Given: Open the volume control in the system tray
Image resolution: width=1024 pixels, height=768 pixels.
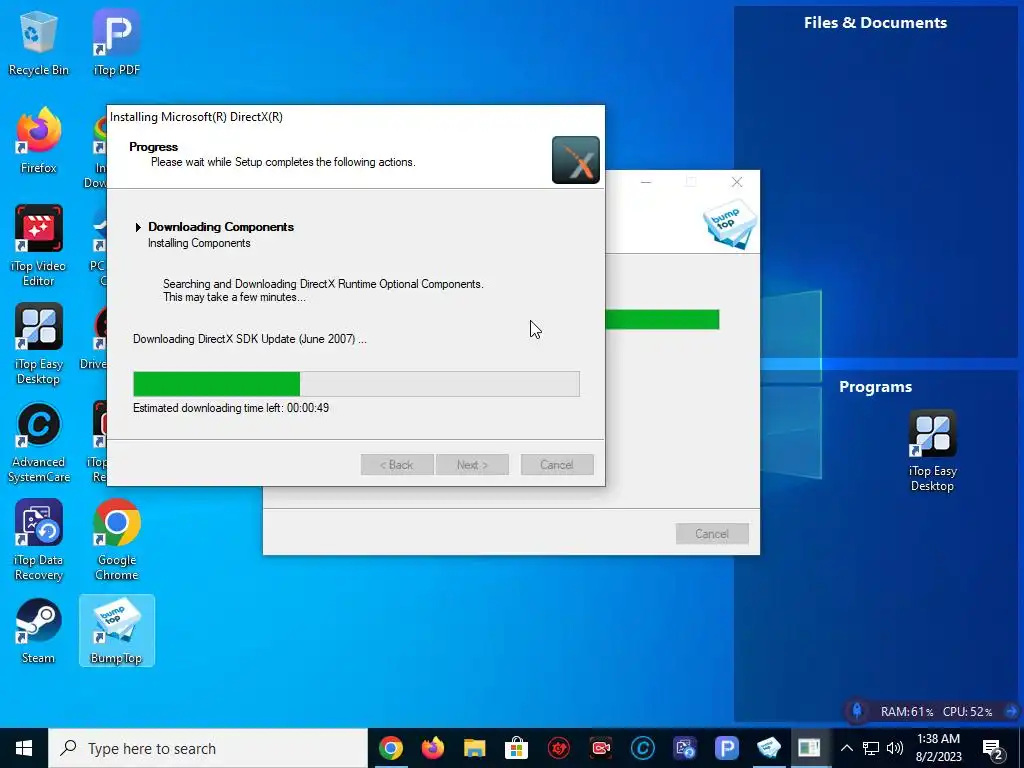Looking at the screenshot, I should point(895,748).
